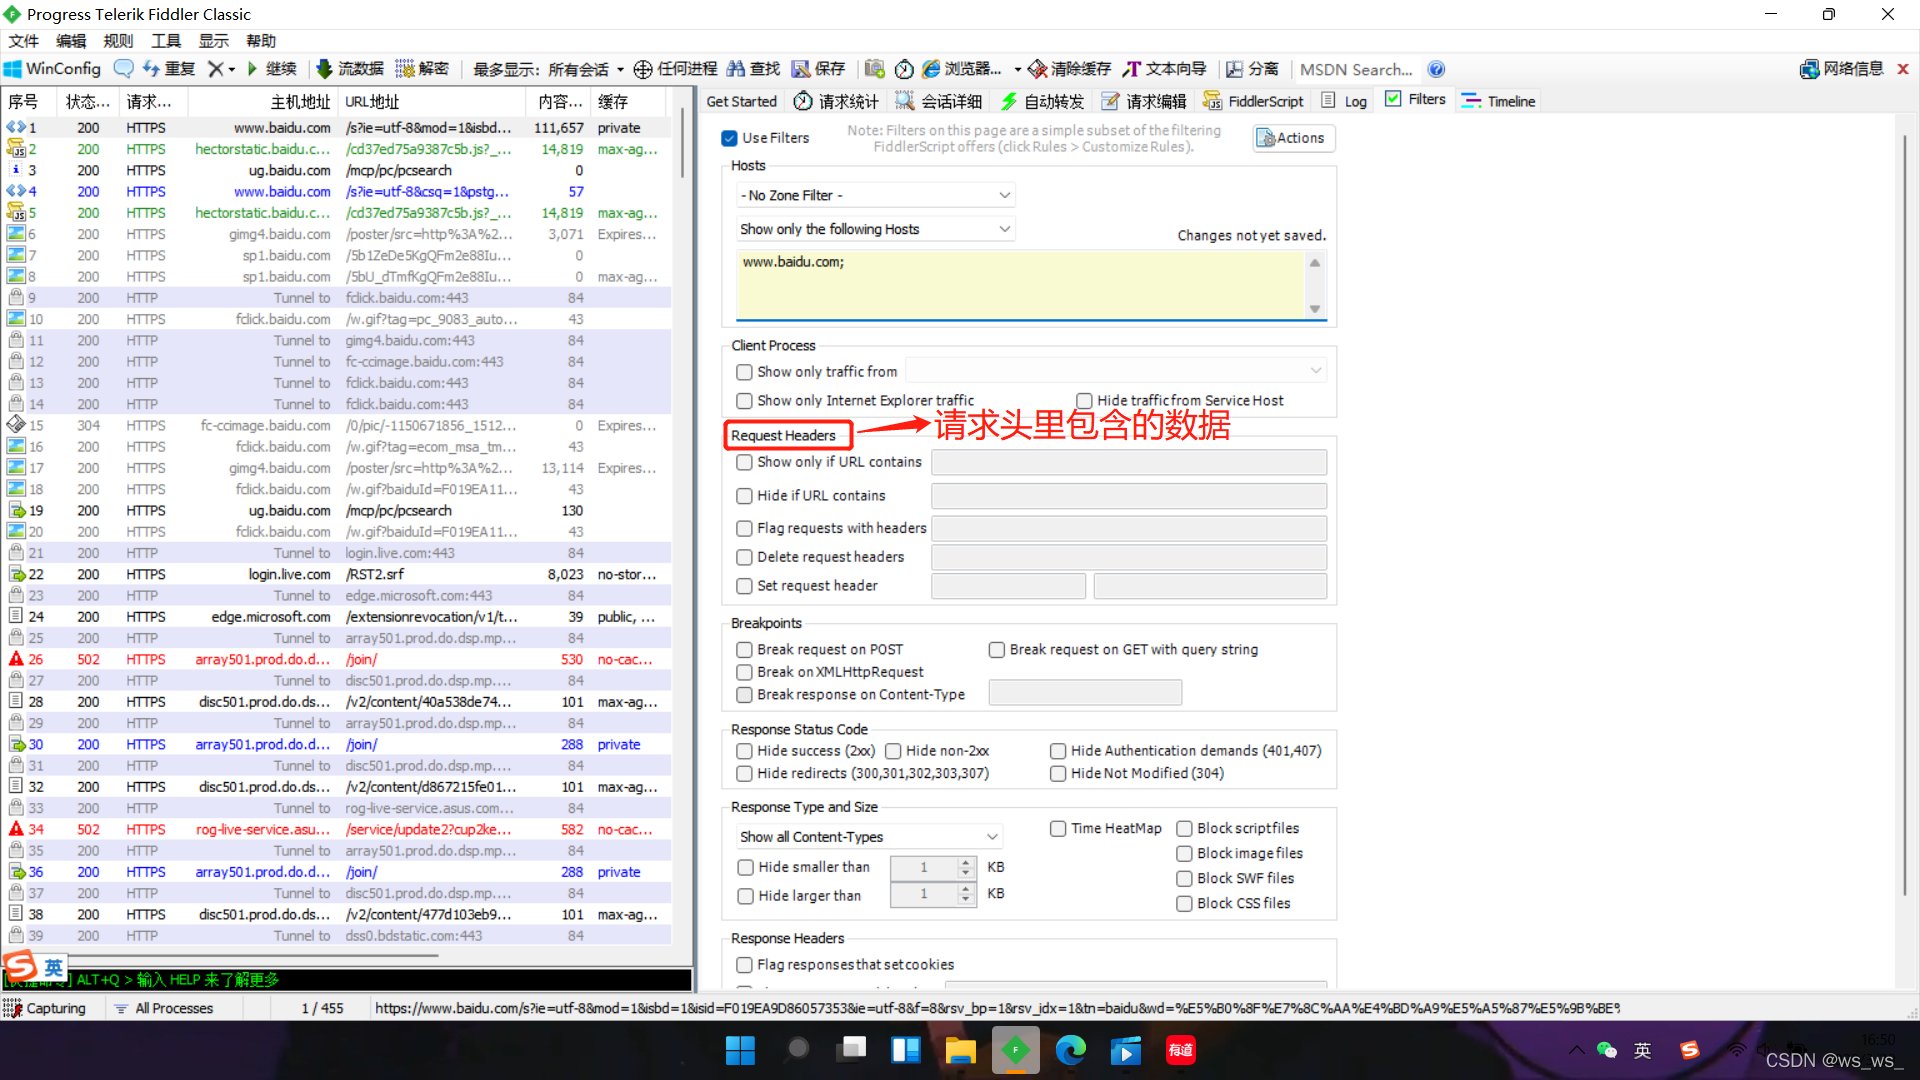Enable Show only traffic from checkbox

click(744, 372)
